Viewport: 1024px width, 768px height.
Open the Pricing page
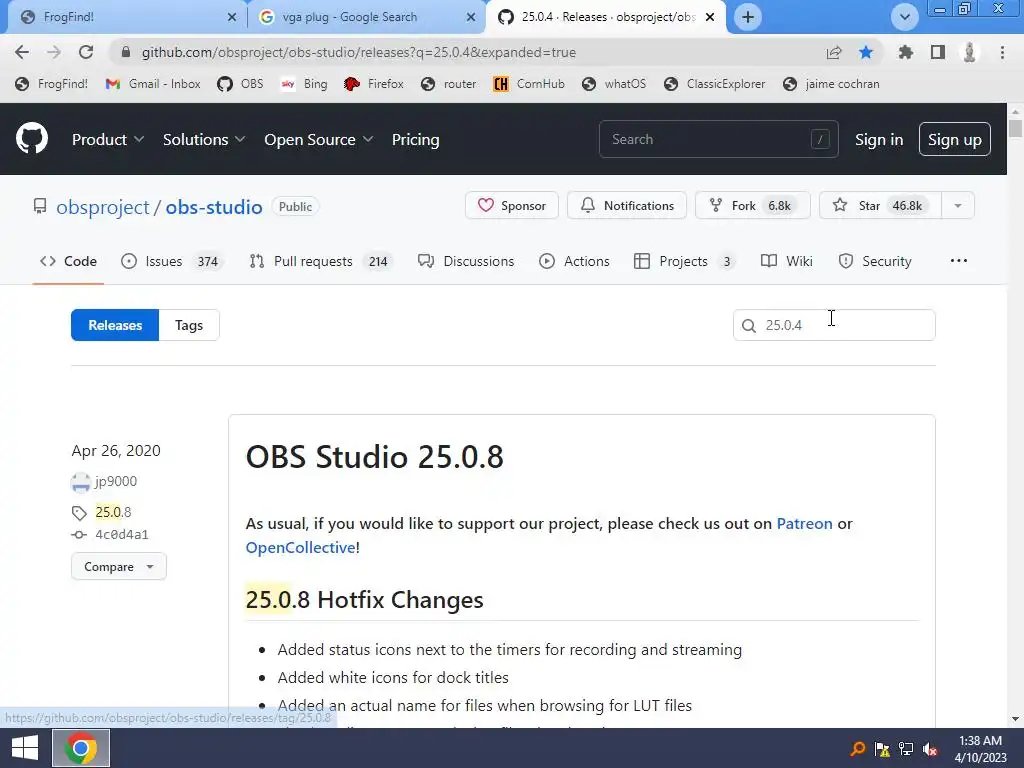click(x=415, y=139)
